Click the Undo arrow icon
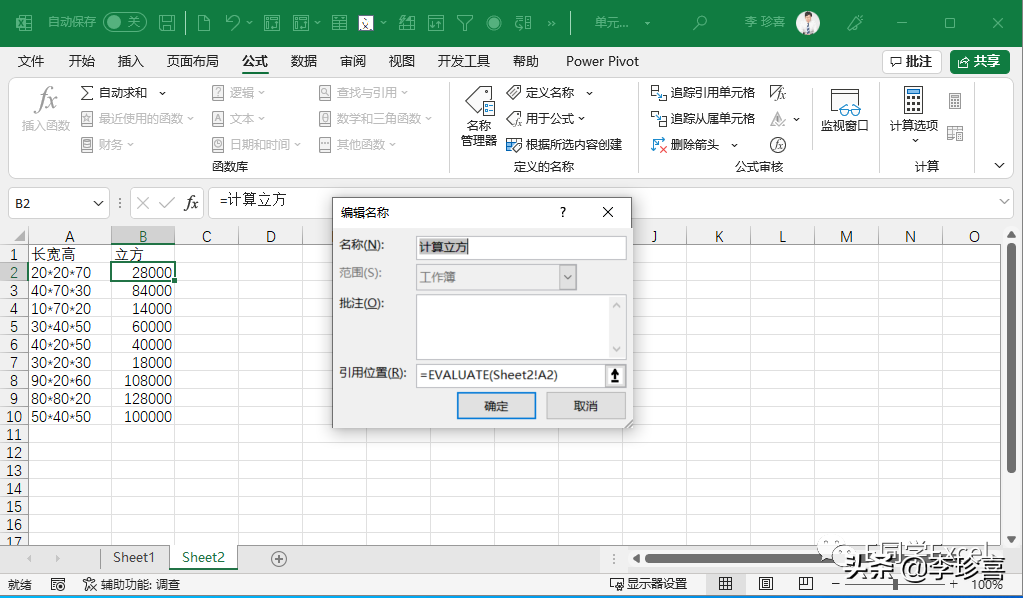This screenshot has height=598, width=1023. click(x=232, y=23)
